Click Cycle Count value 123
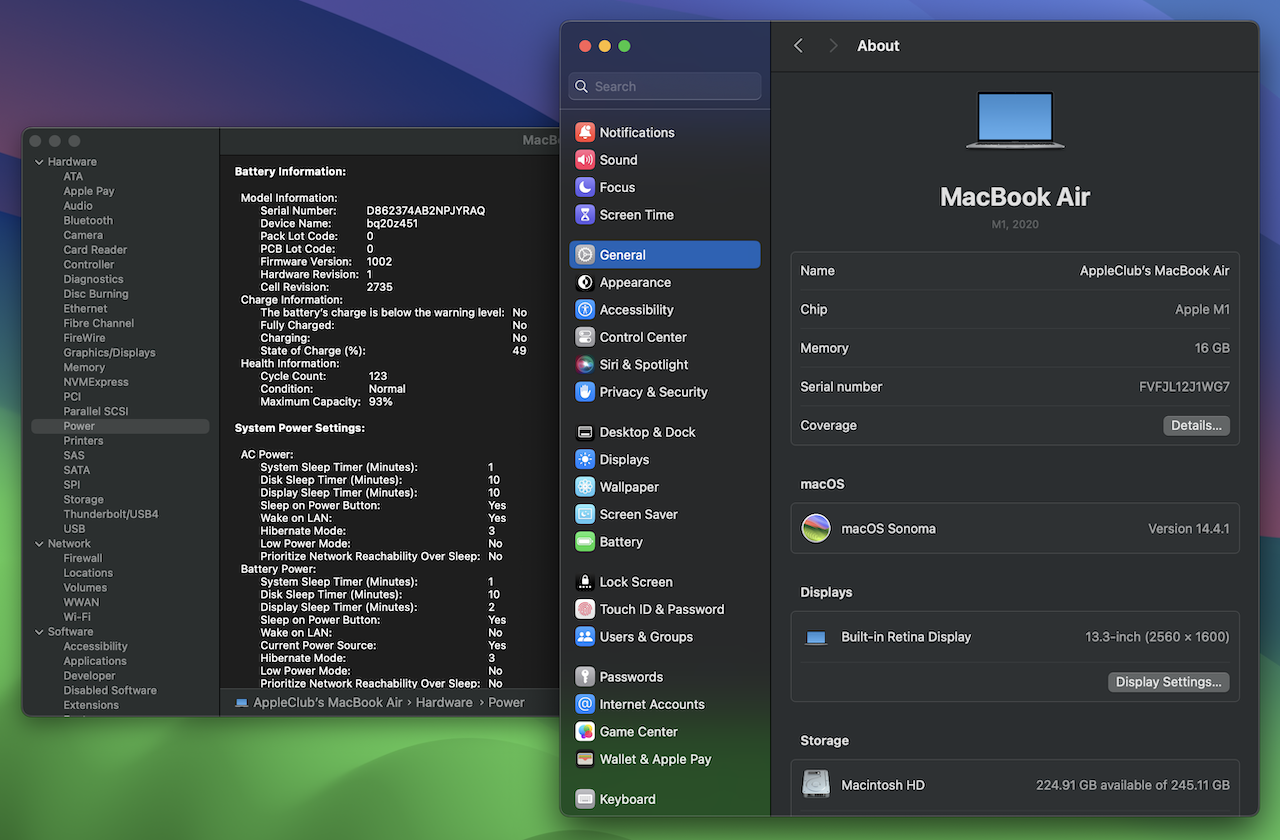 pos(378,376)
